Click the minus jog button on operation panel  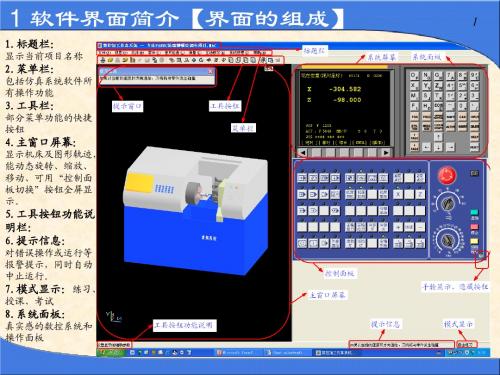click(420, 227)
